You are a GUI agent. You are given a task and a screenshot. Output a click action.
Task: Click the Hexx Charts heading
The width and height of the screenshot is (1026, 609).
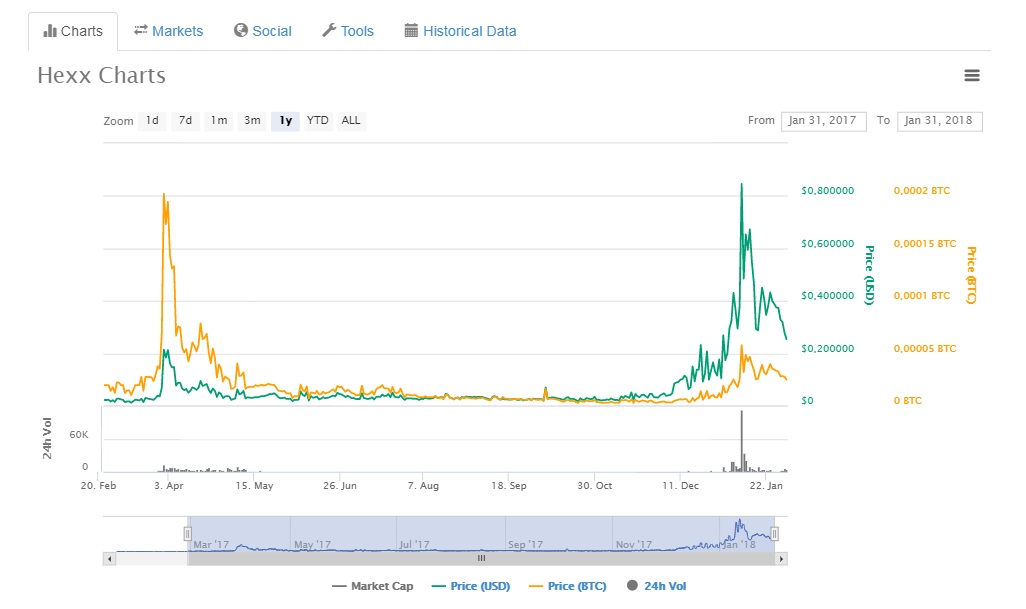point(101,75)
